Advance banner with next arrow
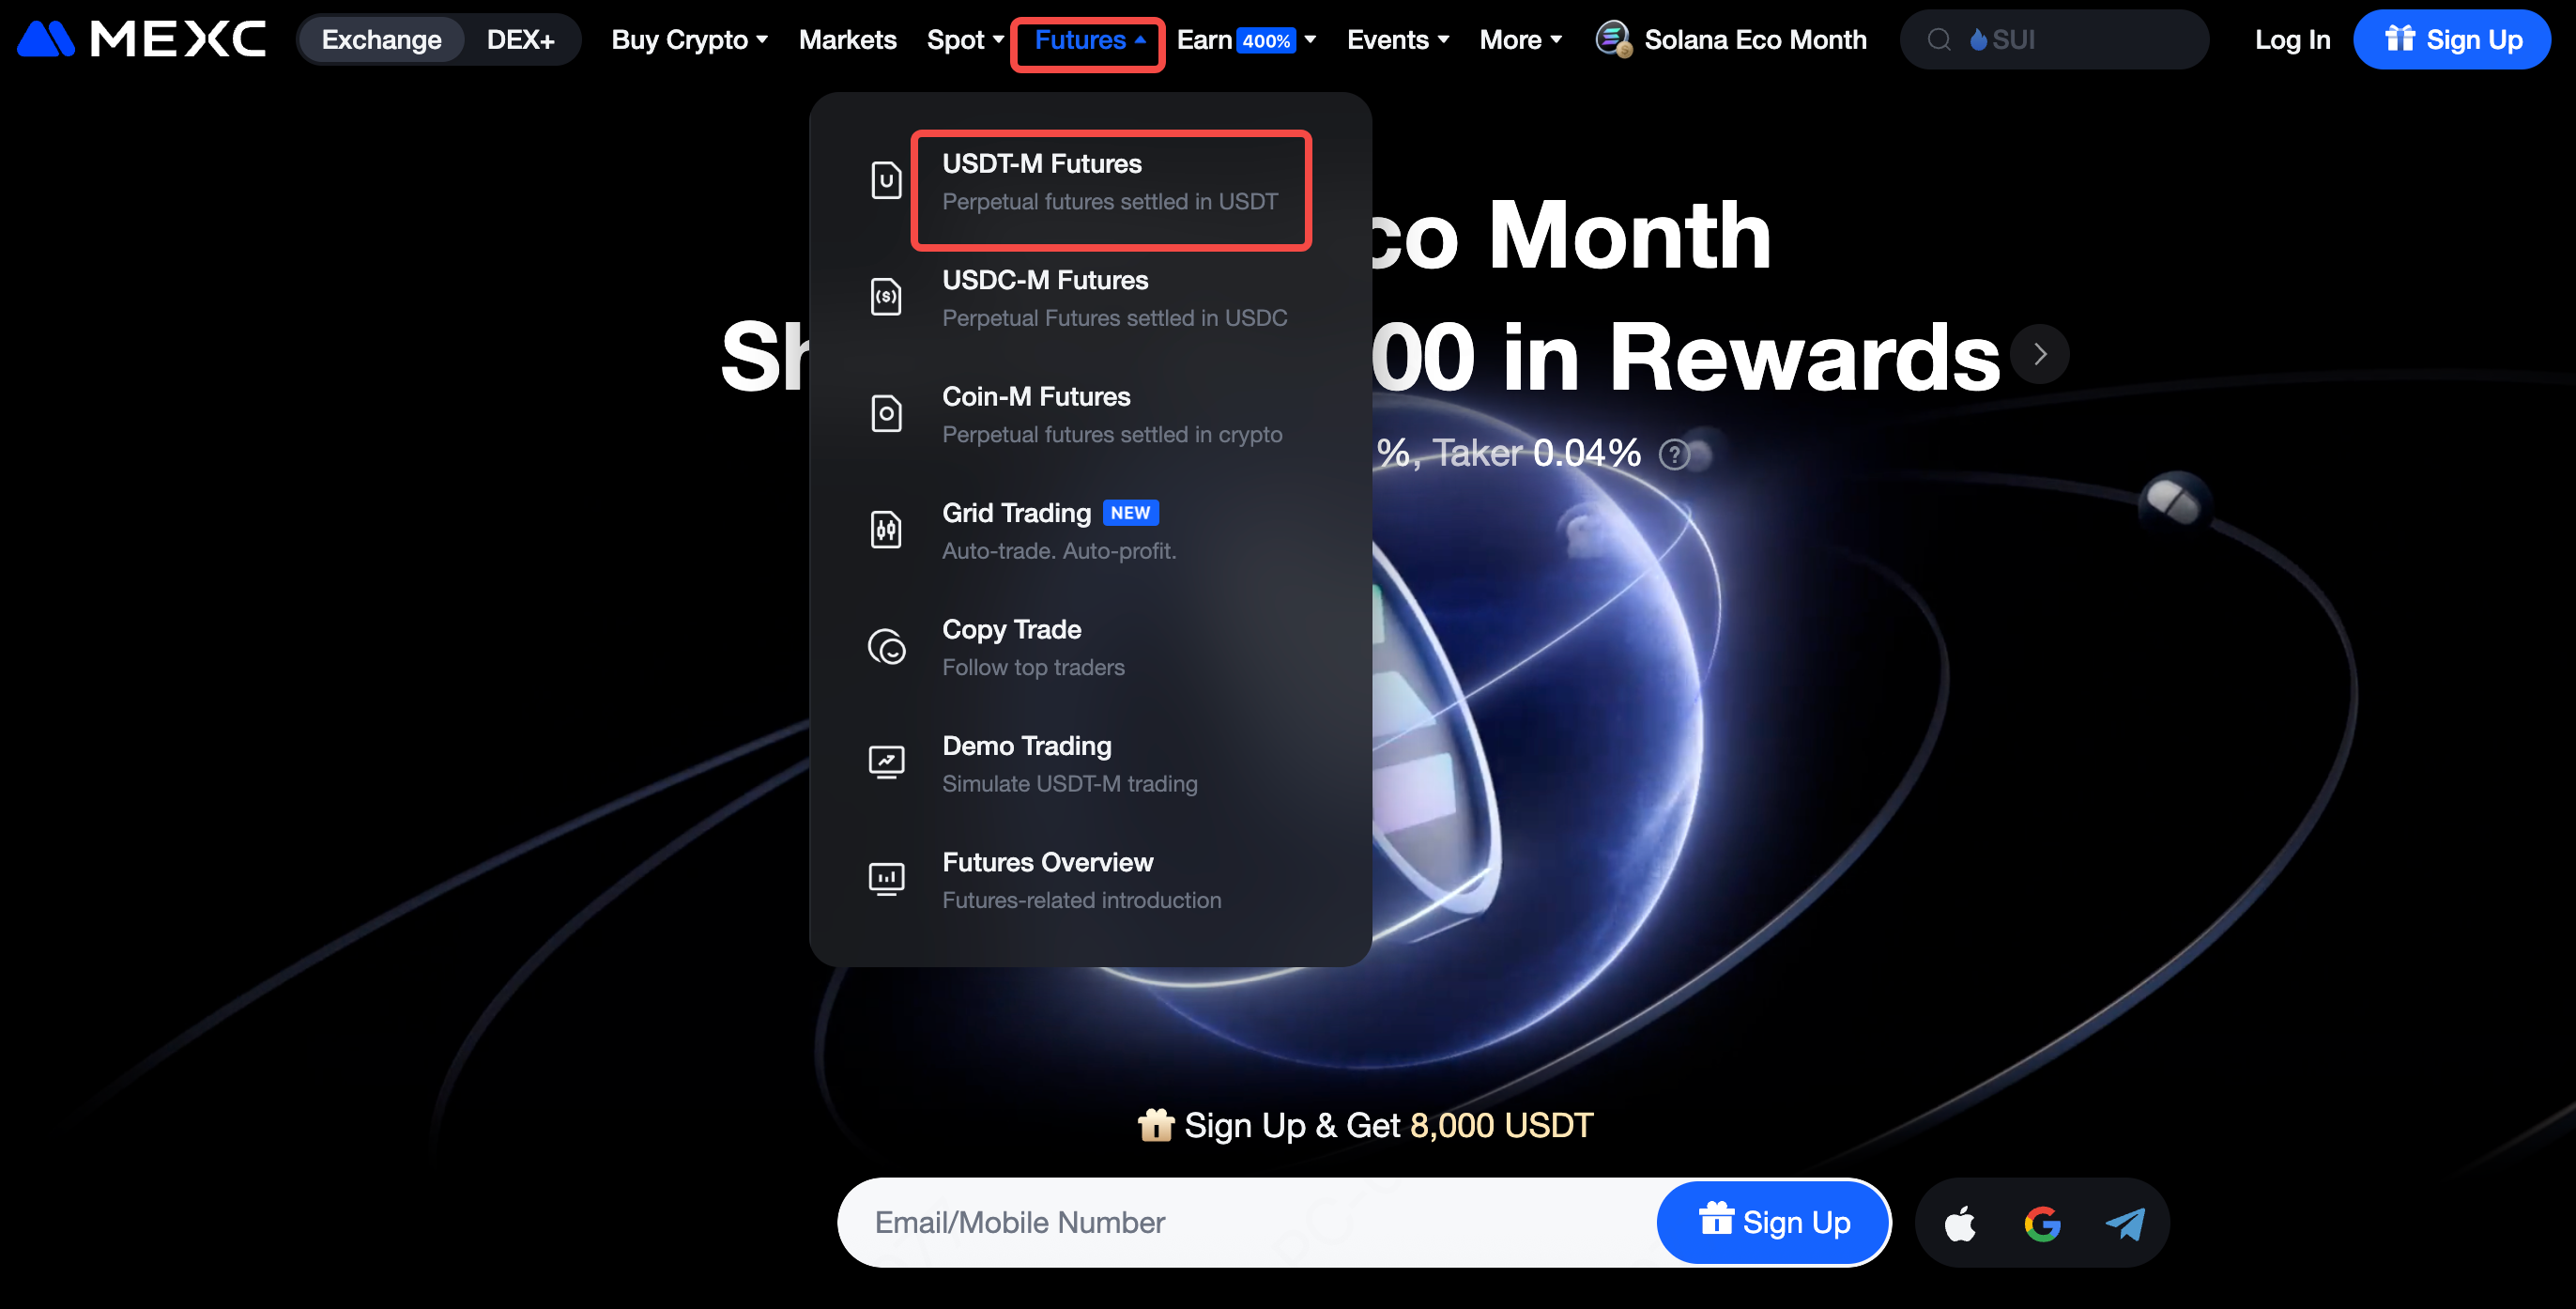The height and width of the screenshot is (1309, 2576). 2040,354
